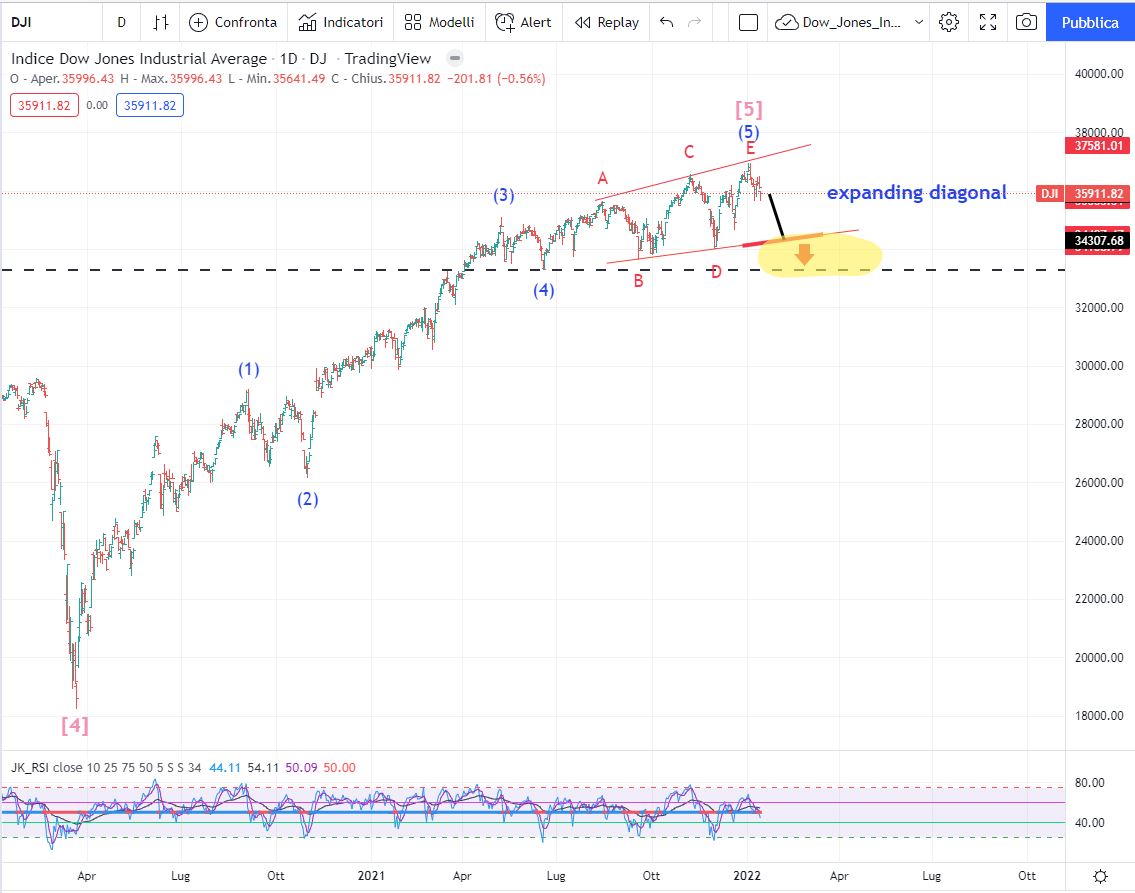
Task: Click the blue 35911.82 buy price box
Action: point(150,106)
